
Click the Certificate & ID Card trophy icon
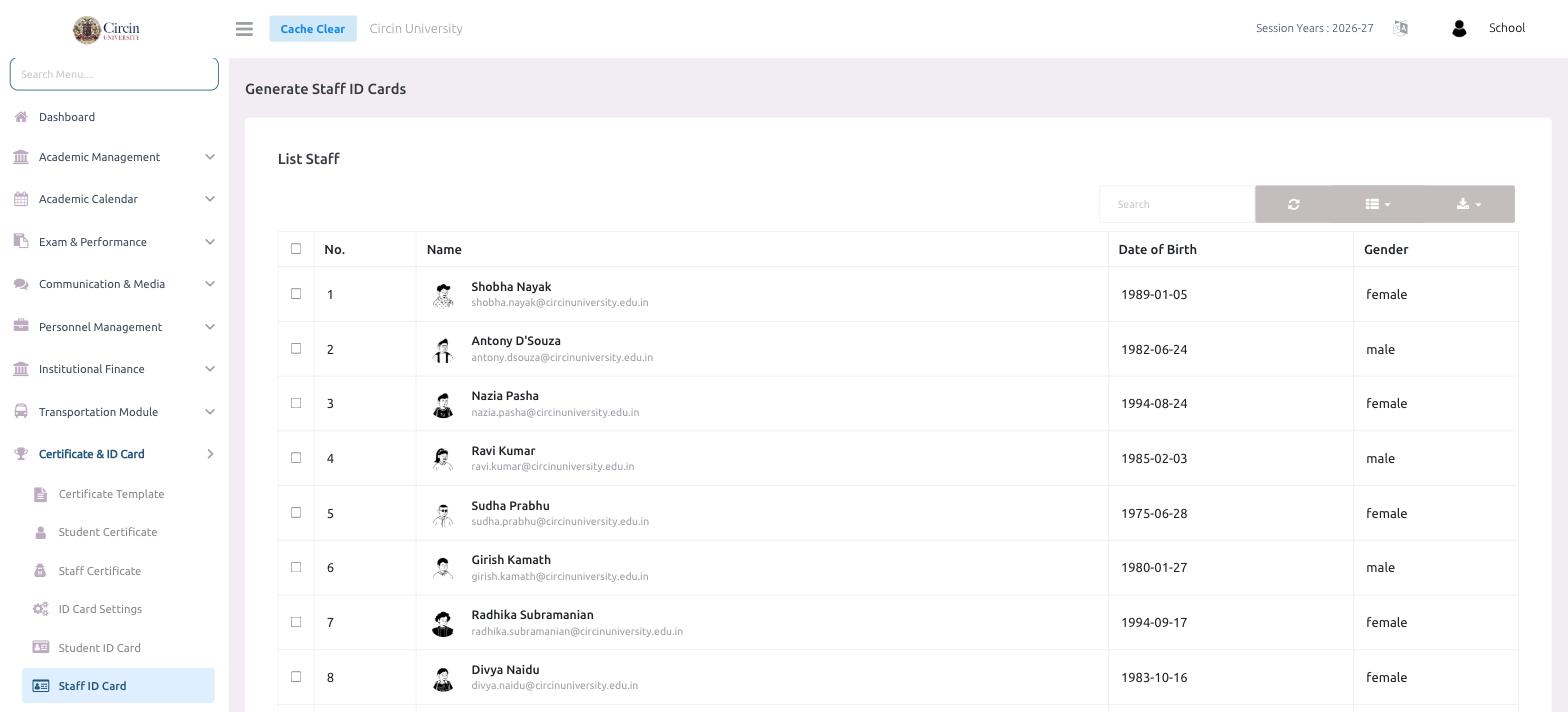pyautogui.click(x=21, y=454)
